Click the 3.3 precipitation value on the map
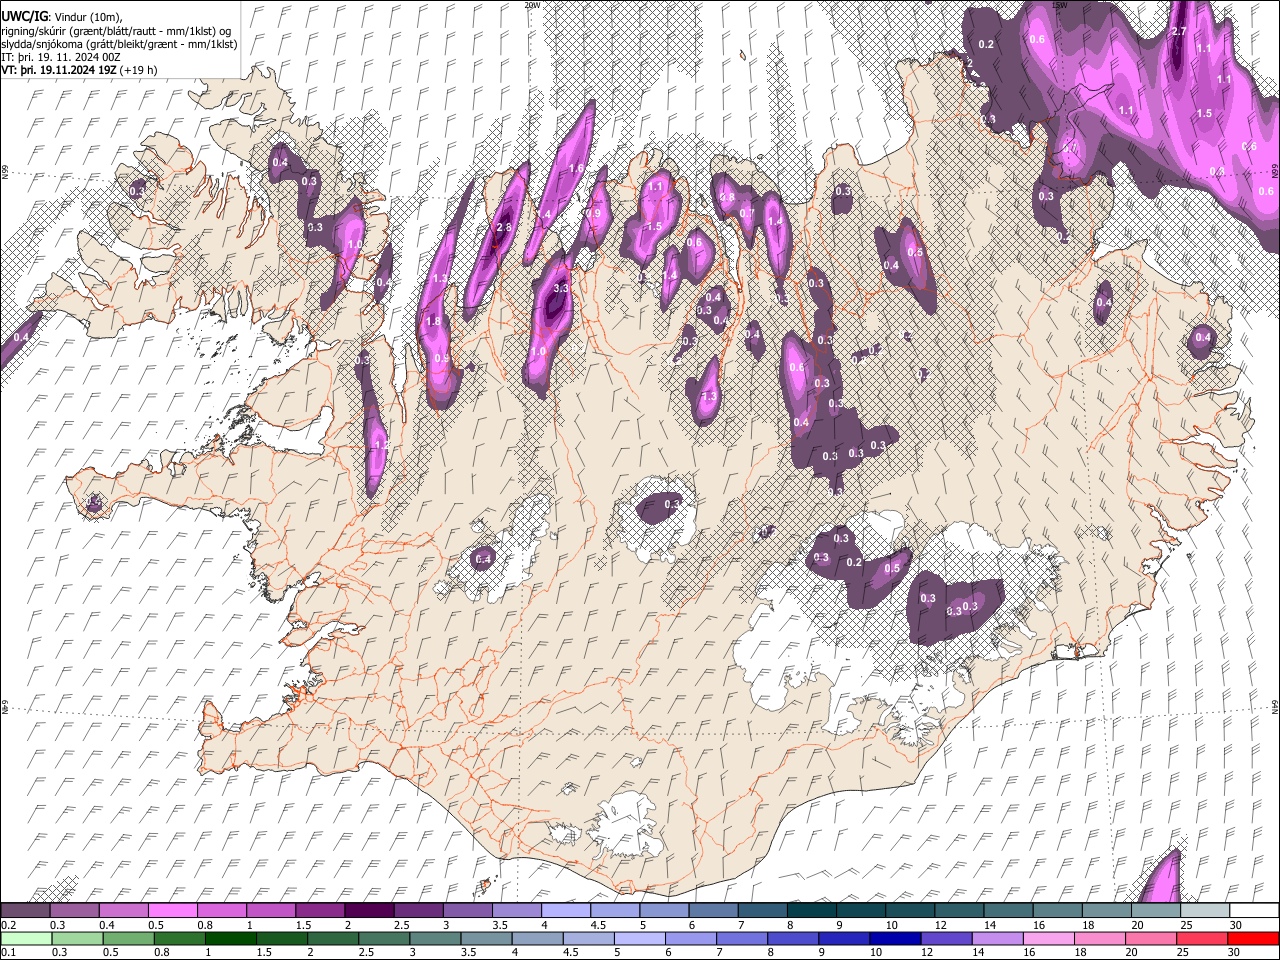 [x=561, y=288]
